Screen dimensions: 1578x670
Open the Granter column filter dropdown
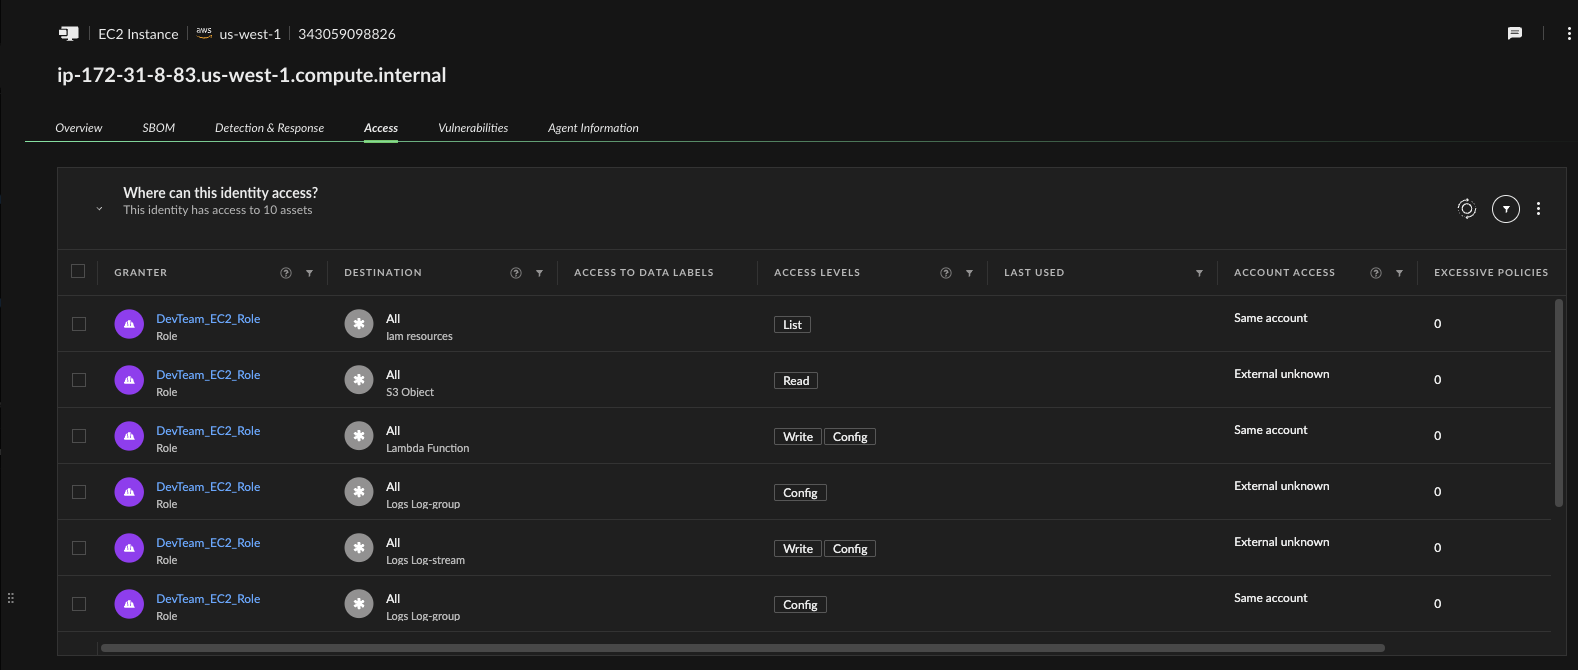[309, 273]
